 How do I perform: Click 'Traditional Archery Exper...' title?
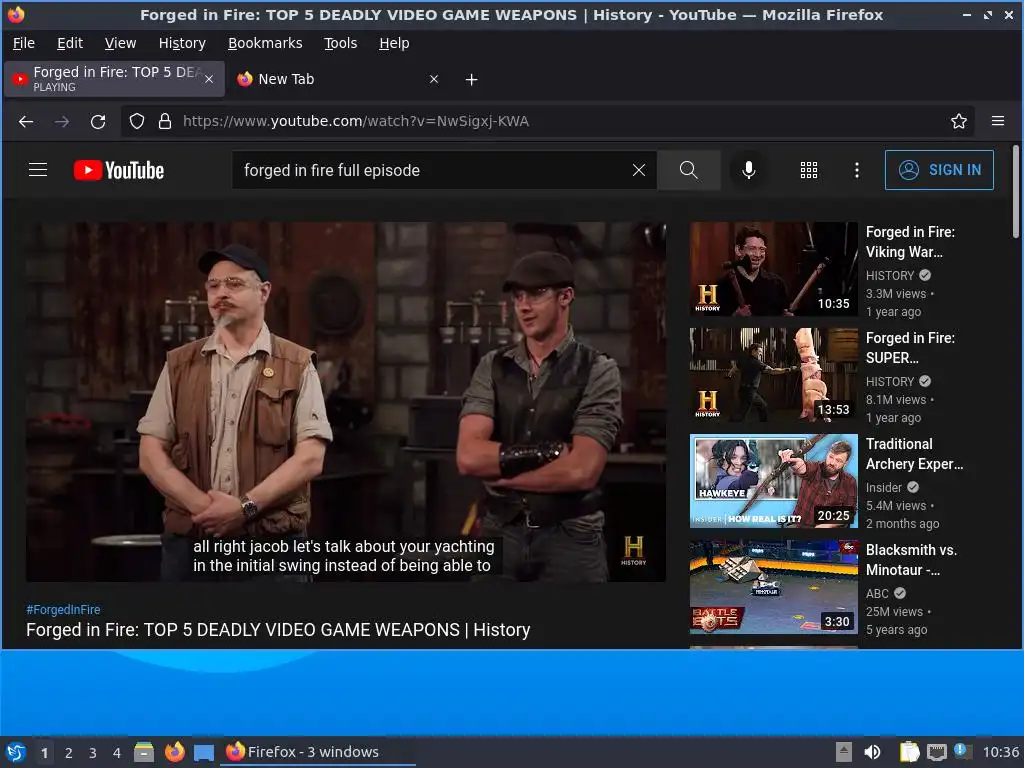tap(914, 454)
